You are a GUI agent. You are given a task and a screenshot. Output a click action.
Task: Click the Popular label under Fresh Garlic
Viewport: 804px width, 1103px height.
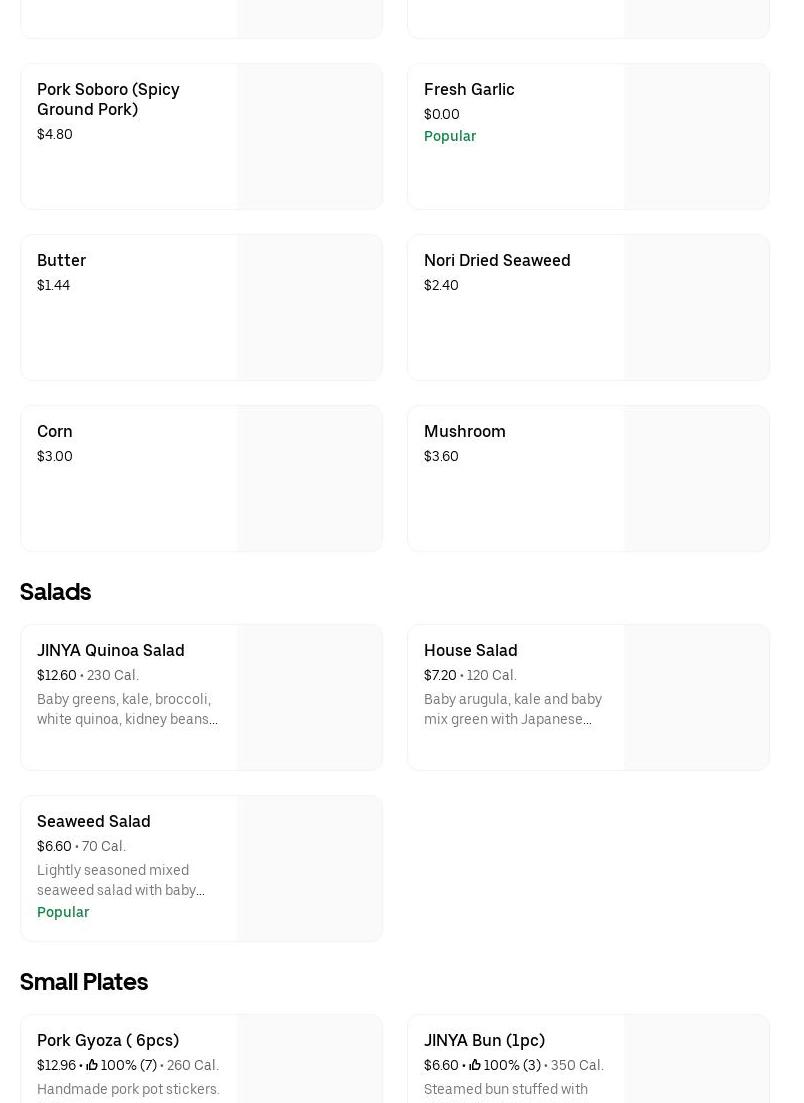tap(450, 136)
